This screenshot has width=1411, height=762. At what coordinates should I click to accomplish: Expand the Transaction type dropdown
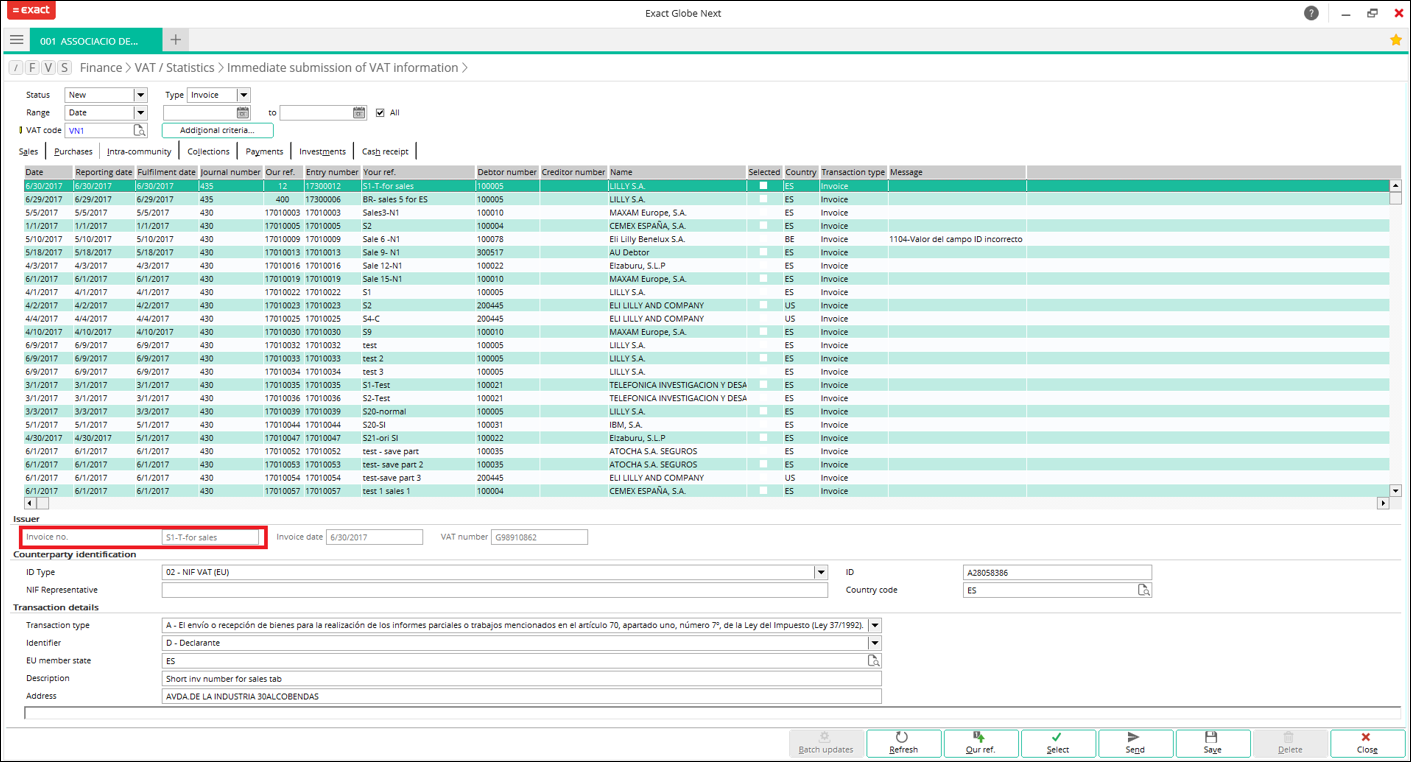click(875, 626)
